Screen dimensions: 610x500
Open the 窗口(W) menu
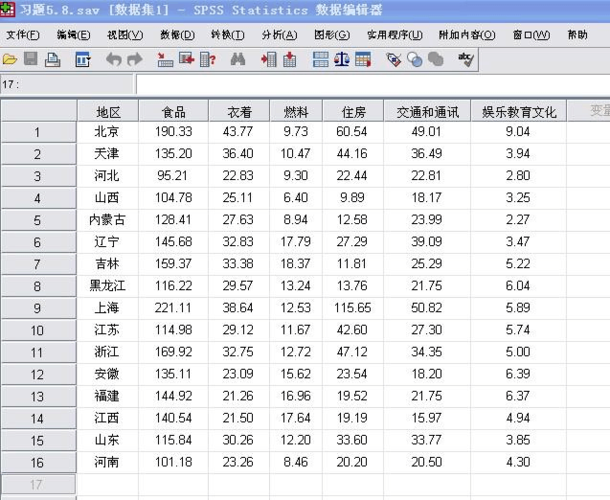(x=531, y=35)
